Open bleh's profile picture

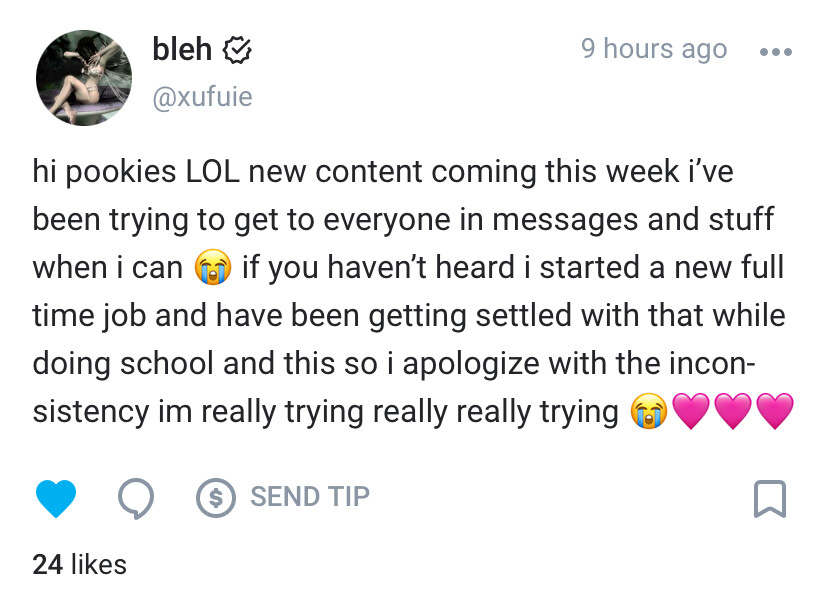pos(84,78)
